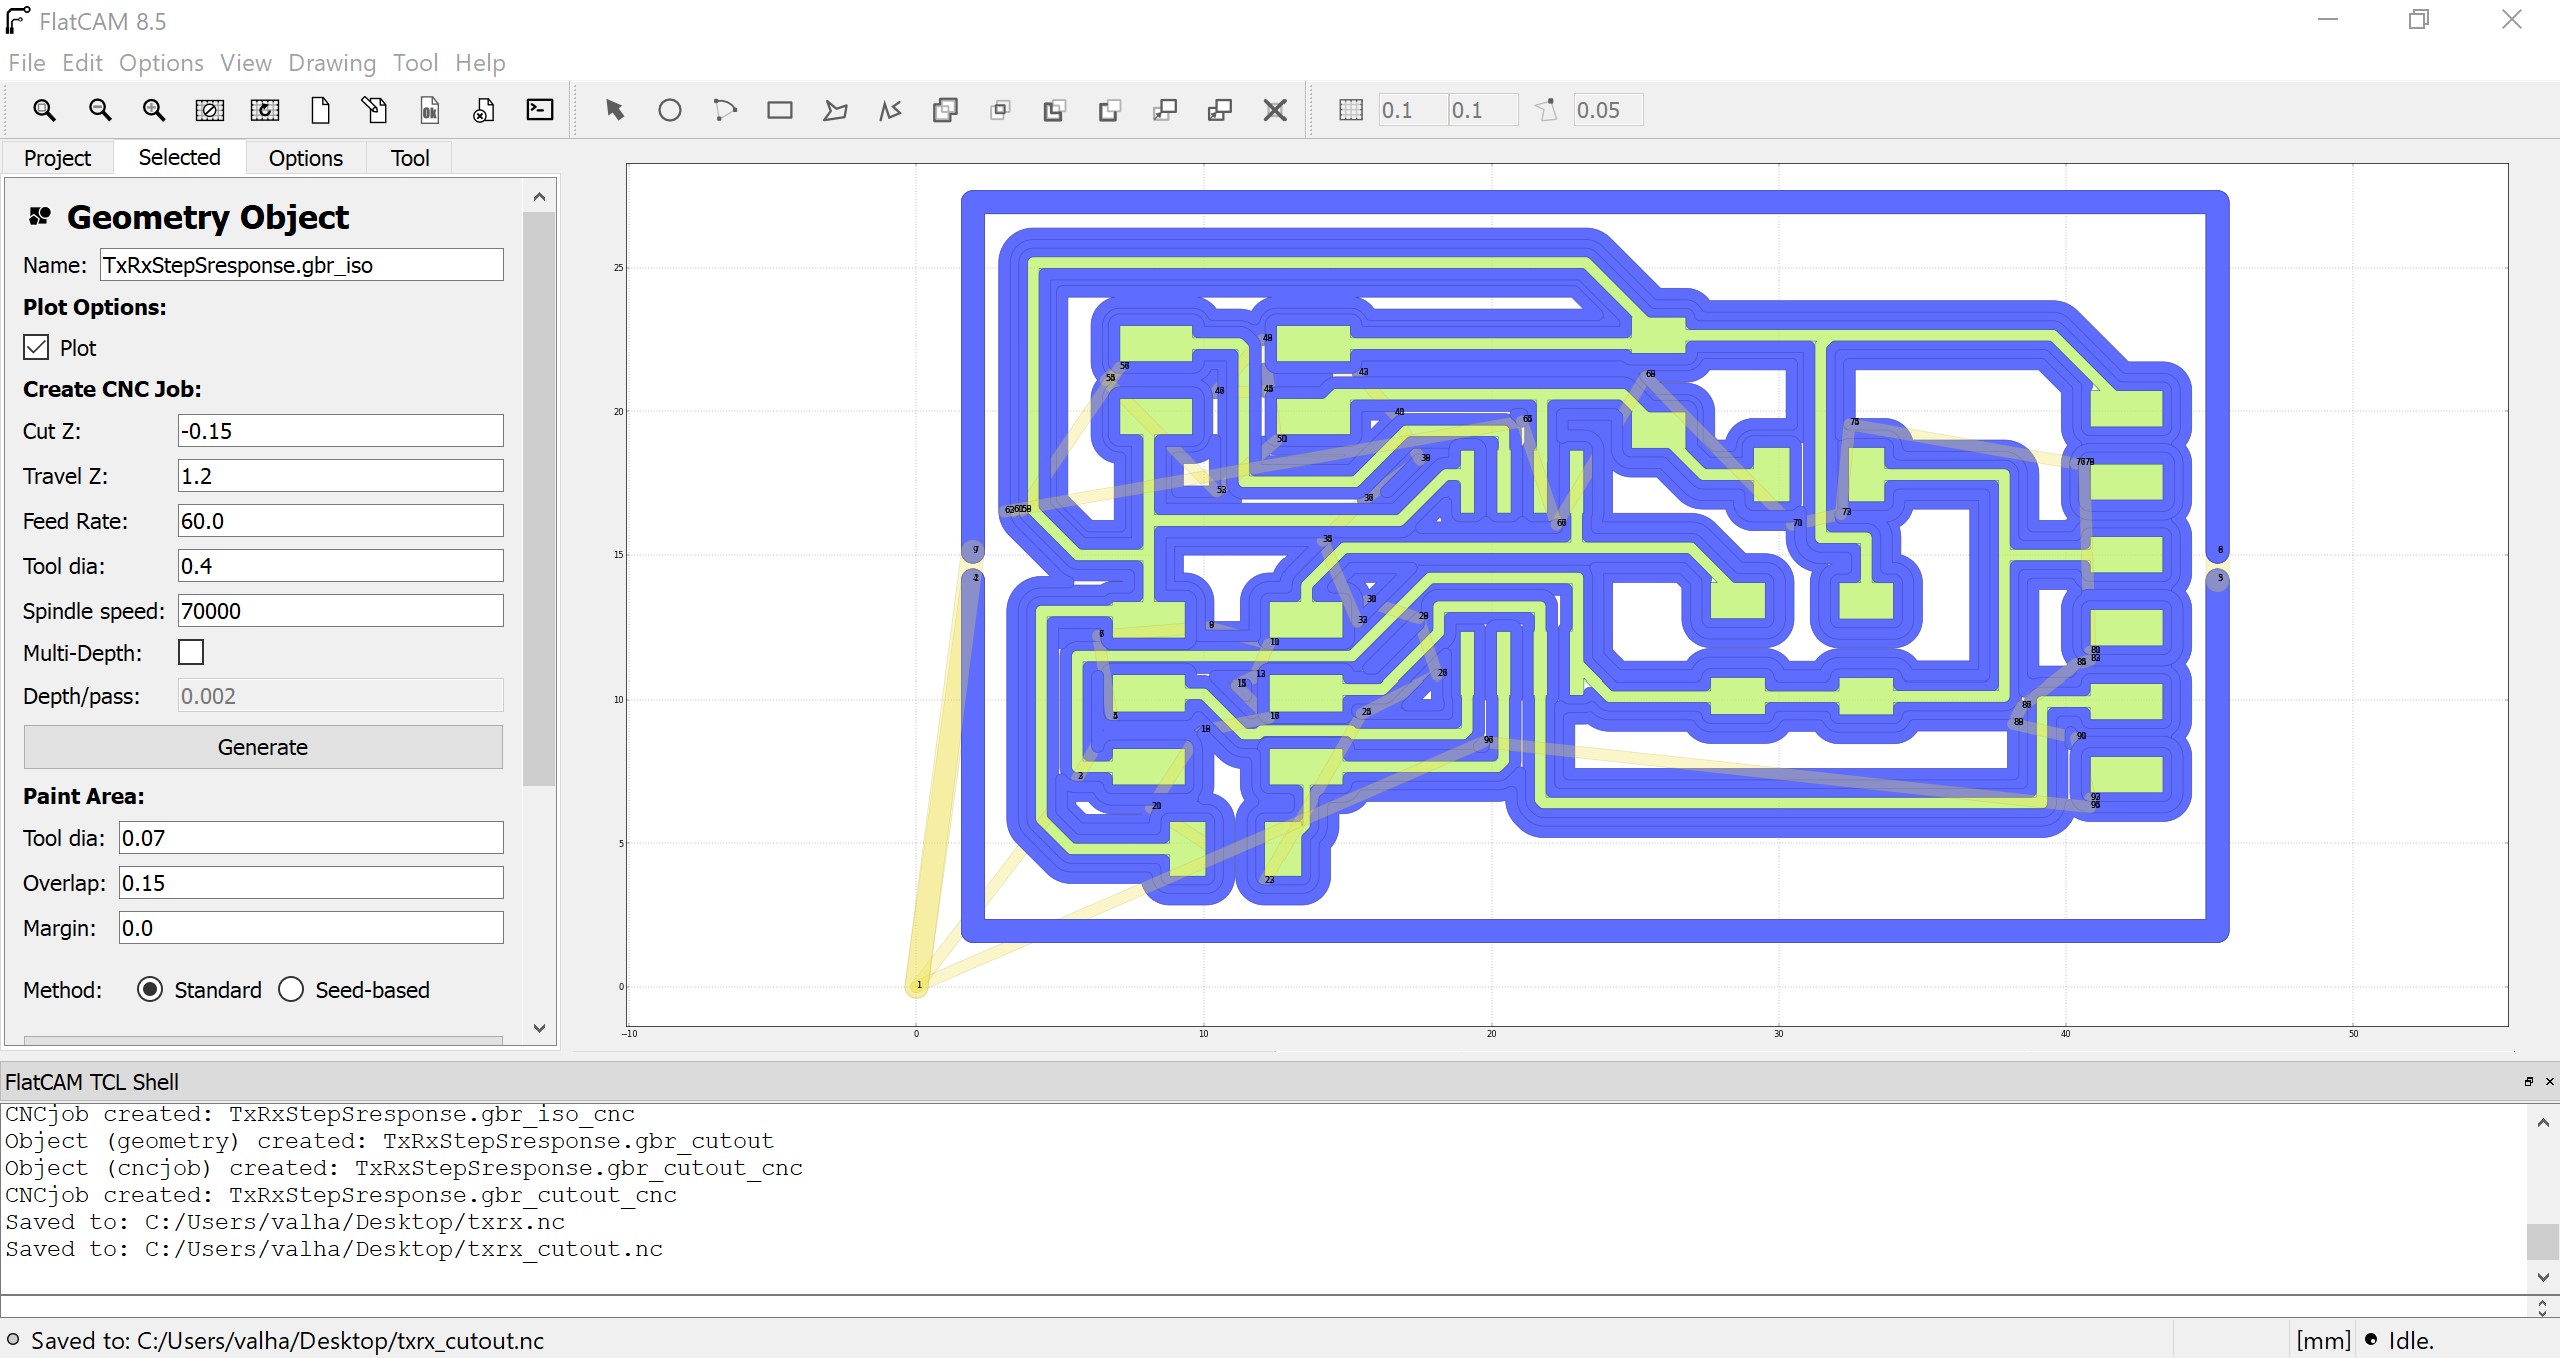Choose the Add Rectangle drawing tool

coord(779,110)
